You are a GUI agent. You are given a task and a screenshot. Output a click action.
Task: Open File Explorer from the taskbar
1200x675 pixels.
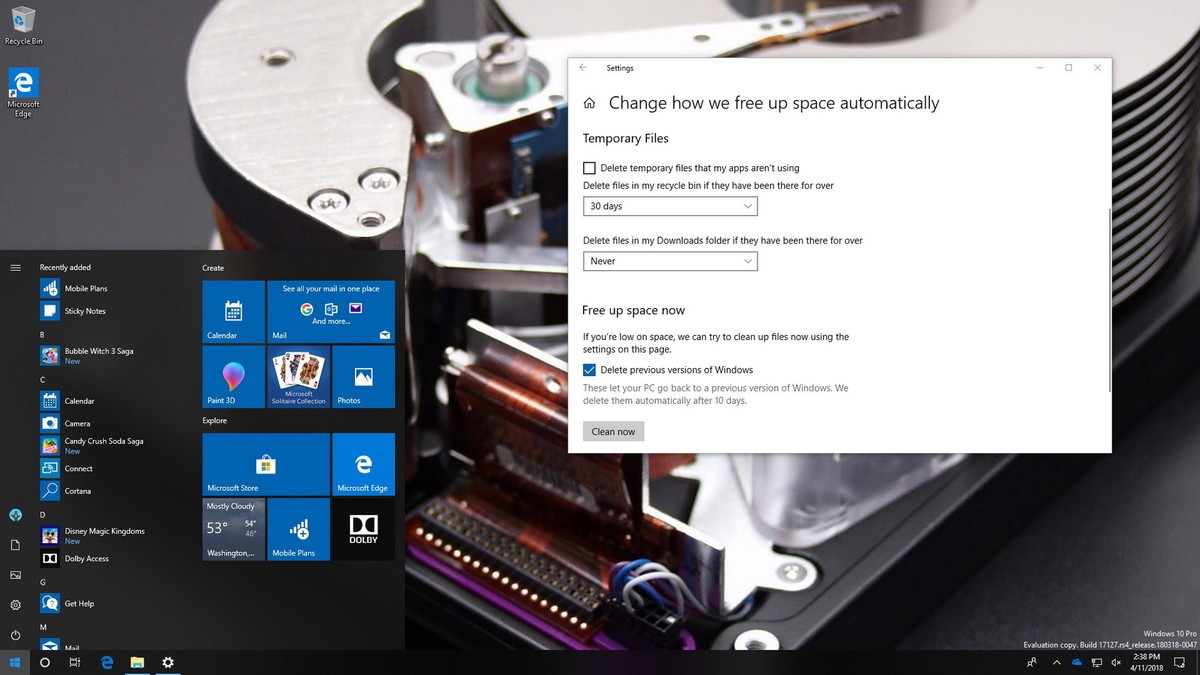137,662
